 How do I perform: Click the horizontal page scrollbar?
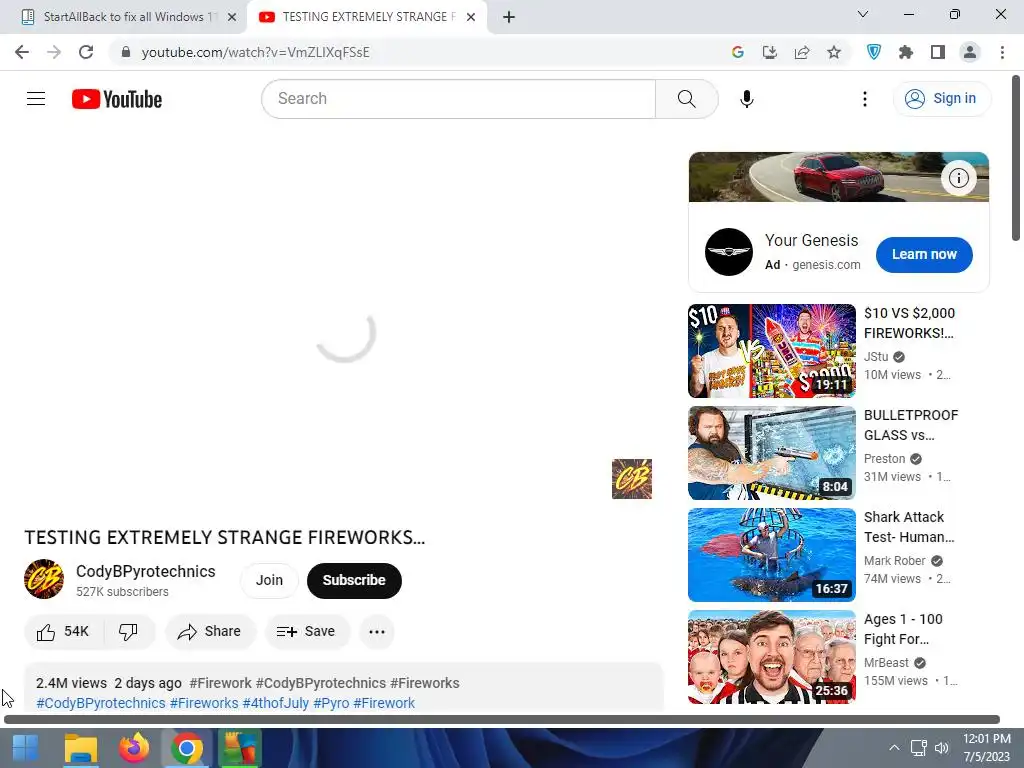coord(502,719)
